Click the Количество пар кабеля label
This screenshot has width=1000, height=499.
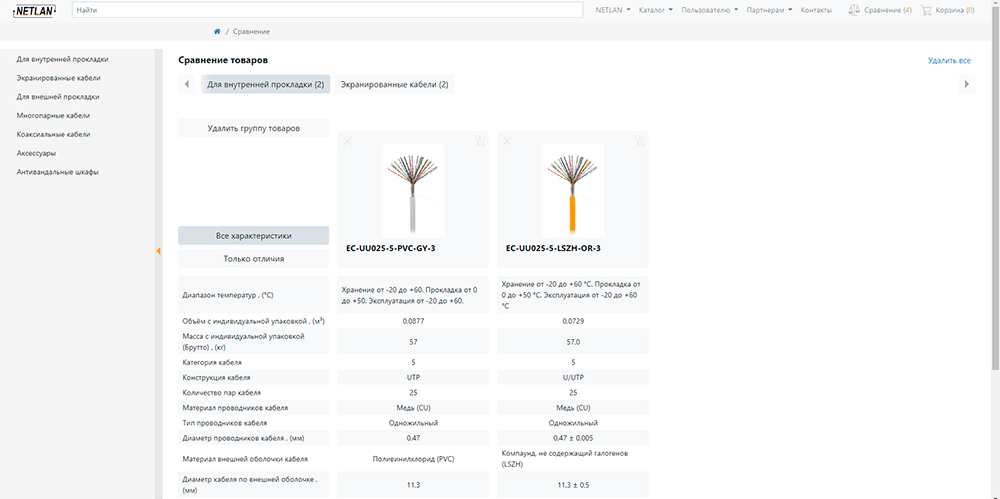(221, 392)
